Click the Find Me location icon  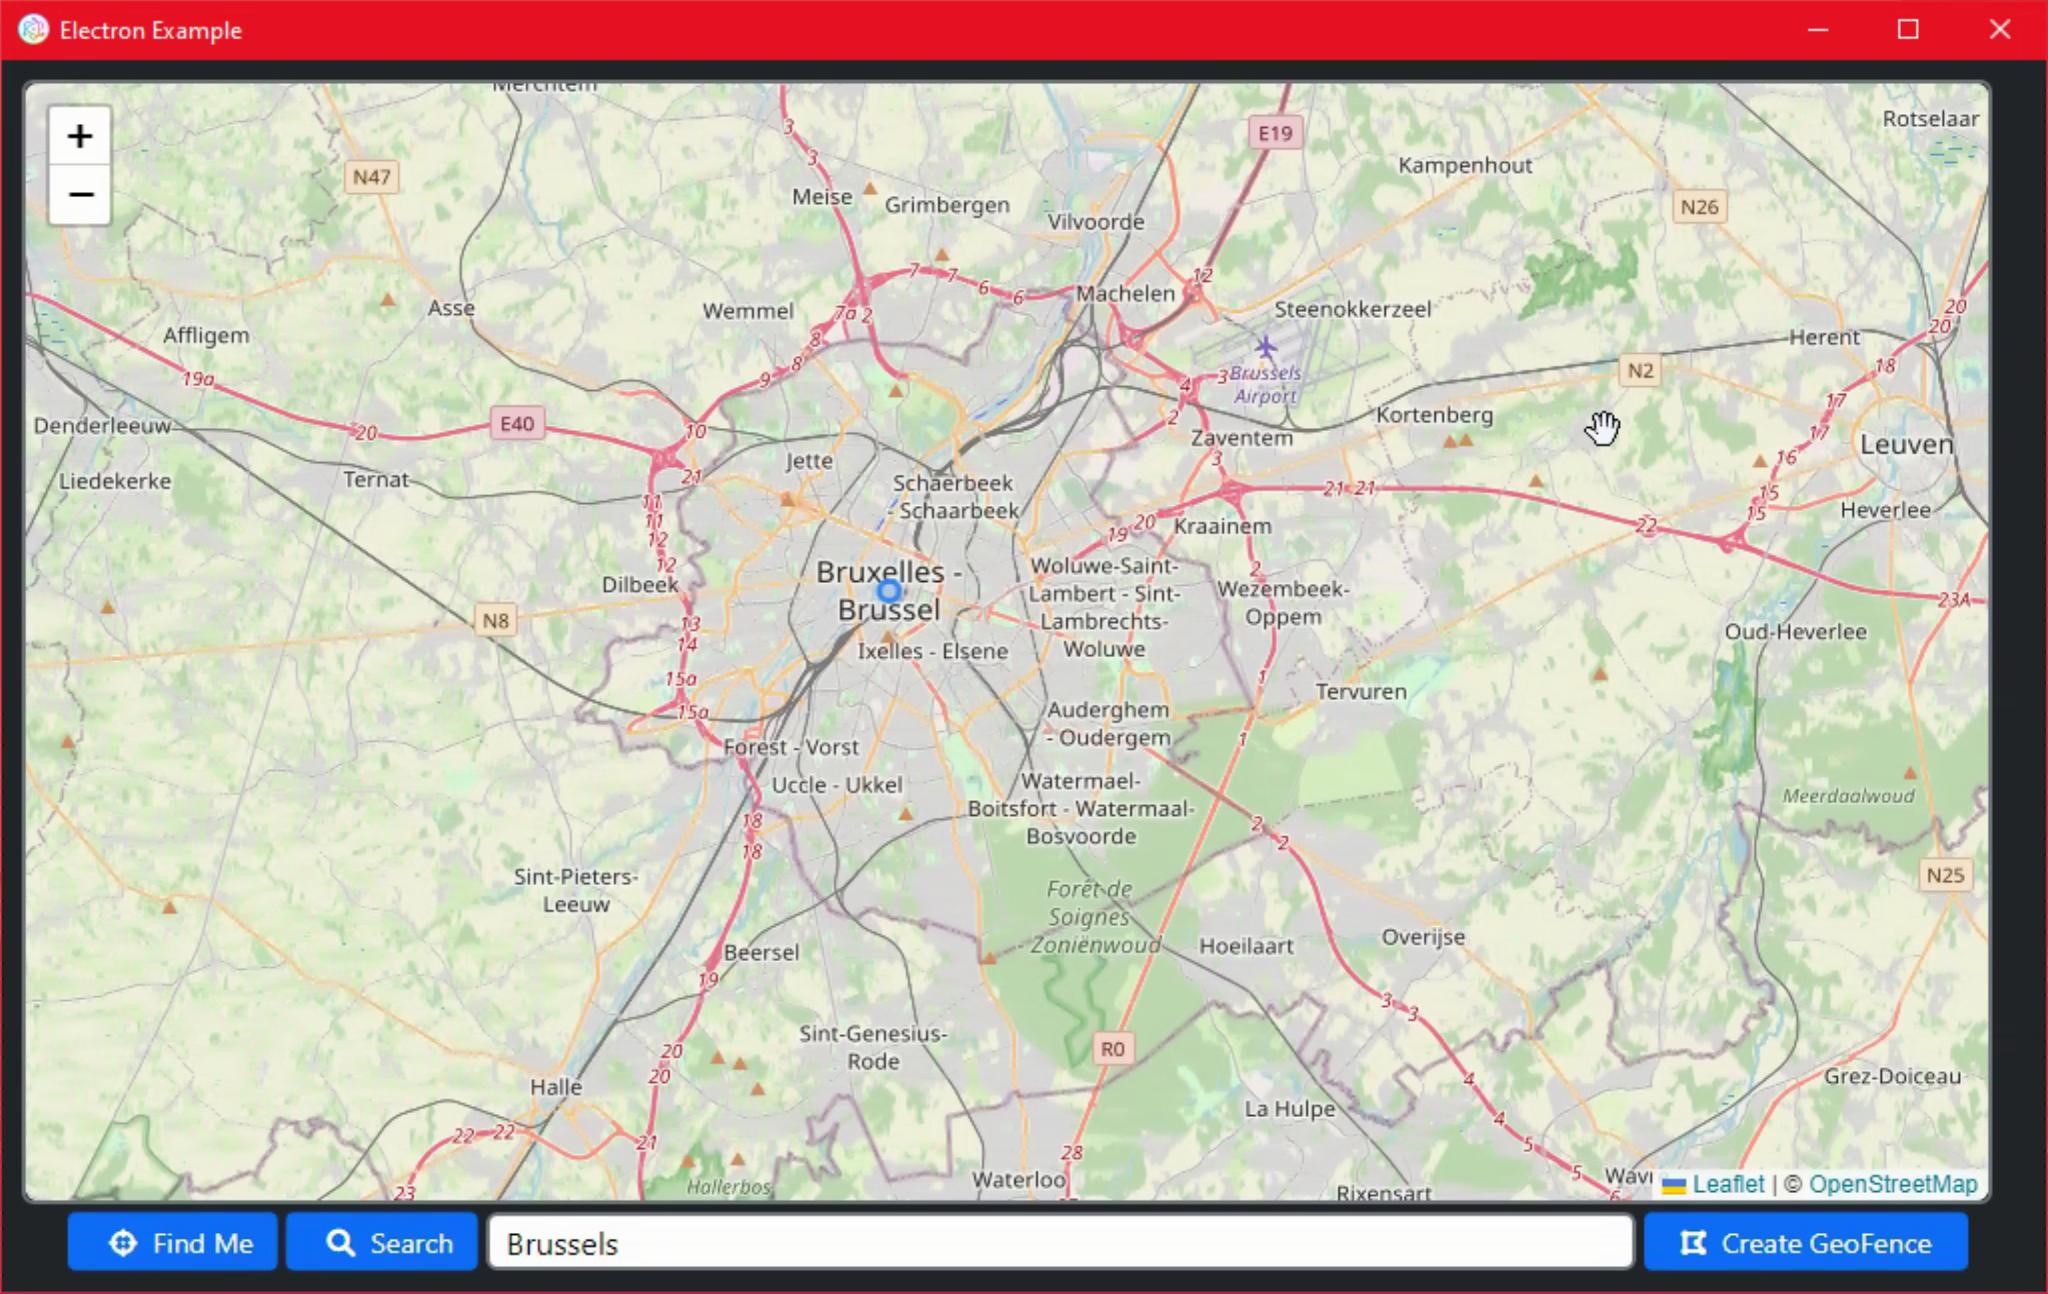pyautogui.click(x=125, y=1243)
